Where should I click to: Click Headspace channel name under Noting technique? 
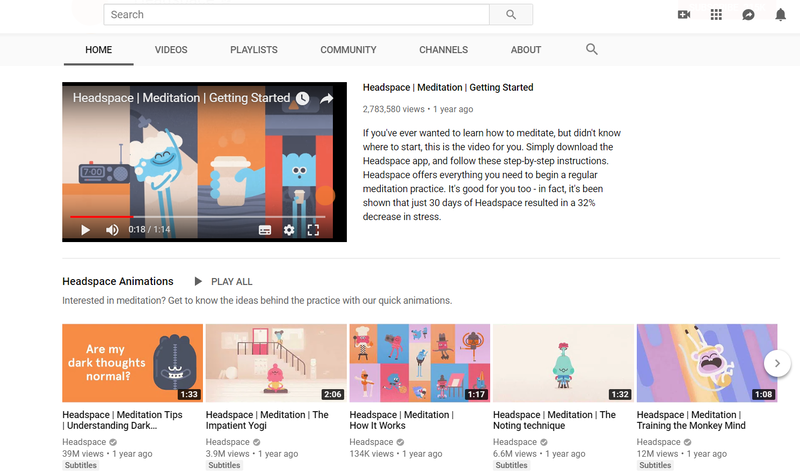click(514, 442)
